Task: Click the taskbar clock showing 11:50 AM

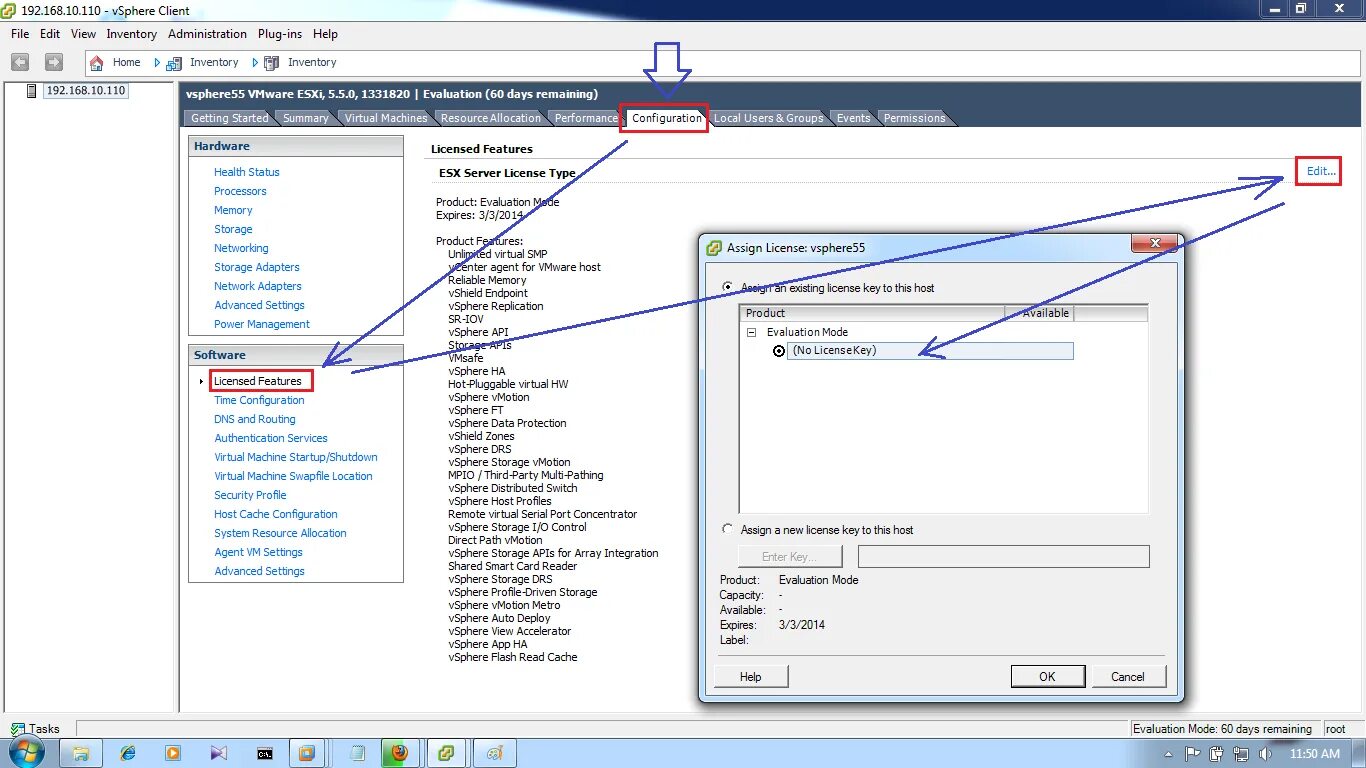Action: coord(1315,754)
